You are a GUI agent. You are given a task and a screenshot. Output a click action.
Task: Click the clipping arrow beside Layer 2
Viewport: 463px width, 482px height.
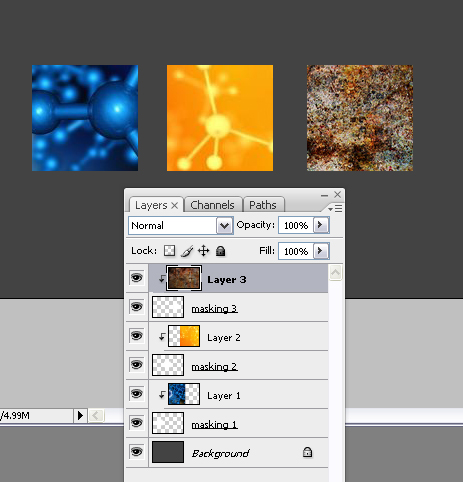point(162,337)
